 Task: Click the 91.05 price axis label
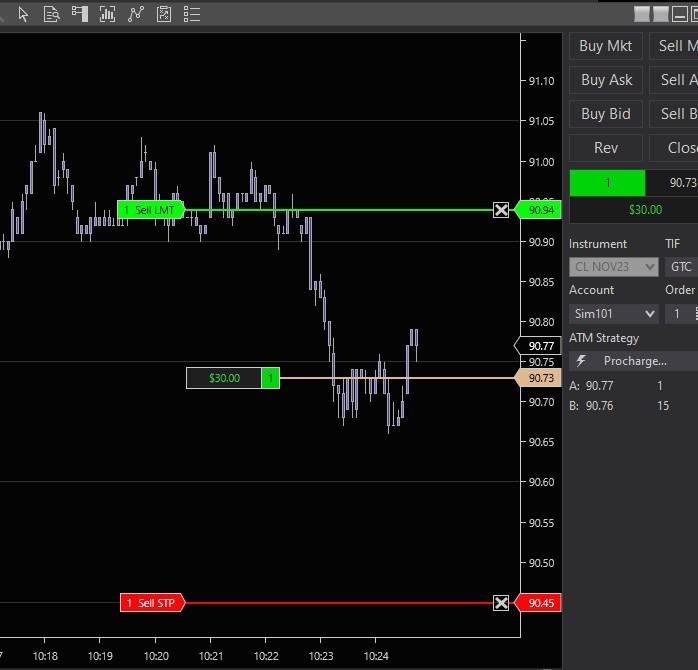pos(541,121)
